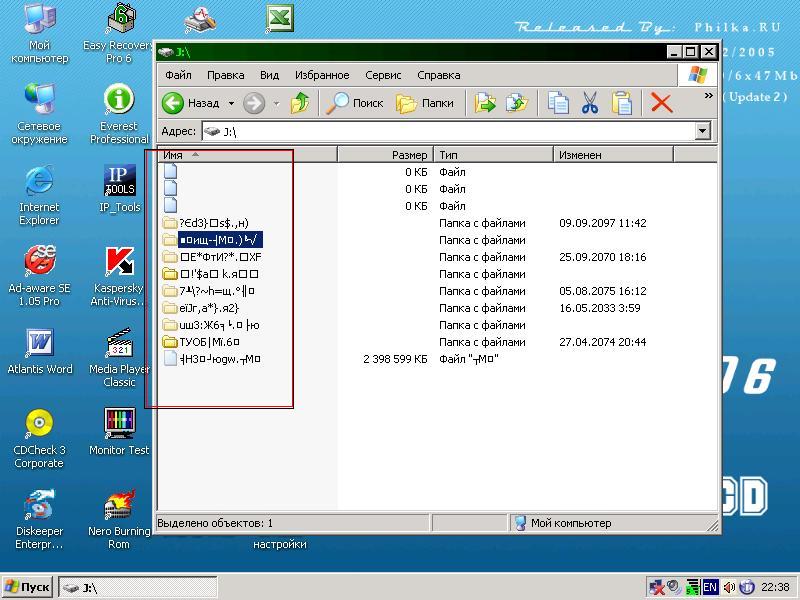Show hidden toolbar buttons via chevron
800x600 pixels.
click(x=709, y=97)
